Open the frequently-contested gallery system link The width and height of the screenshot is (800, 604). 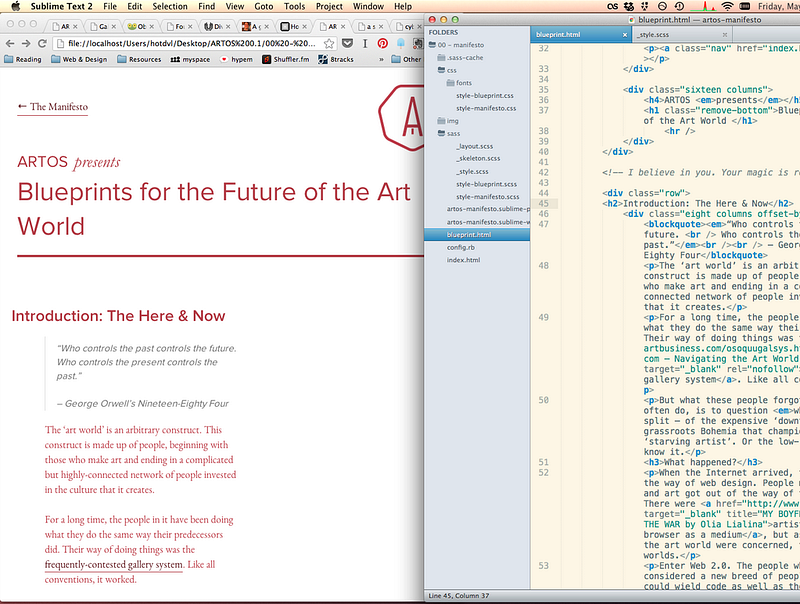(113, 565)
